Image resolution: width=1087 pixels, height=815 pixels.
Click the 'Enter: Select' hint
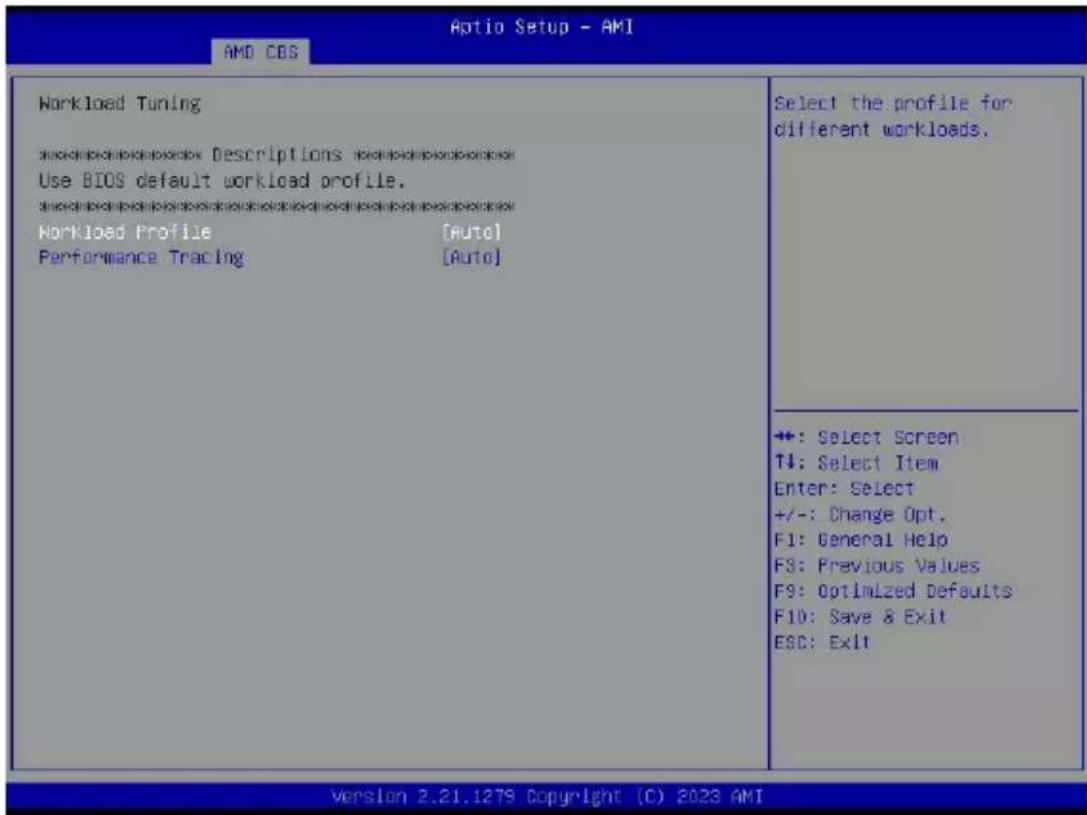[844, 489]
